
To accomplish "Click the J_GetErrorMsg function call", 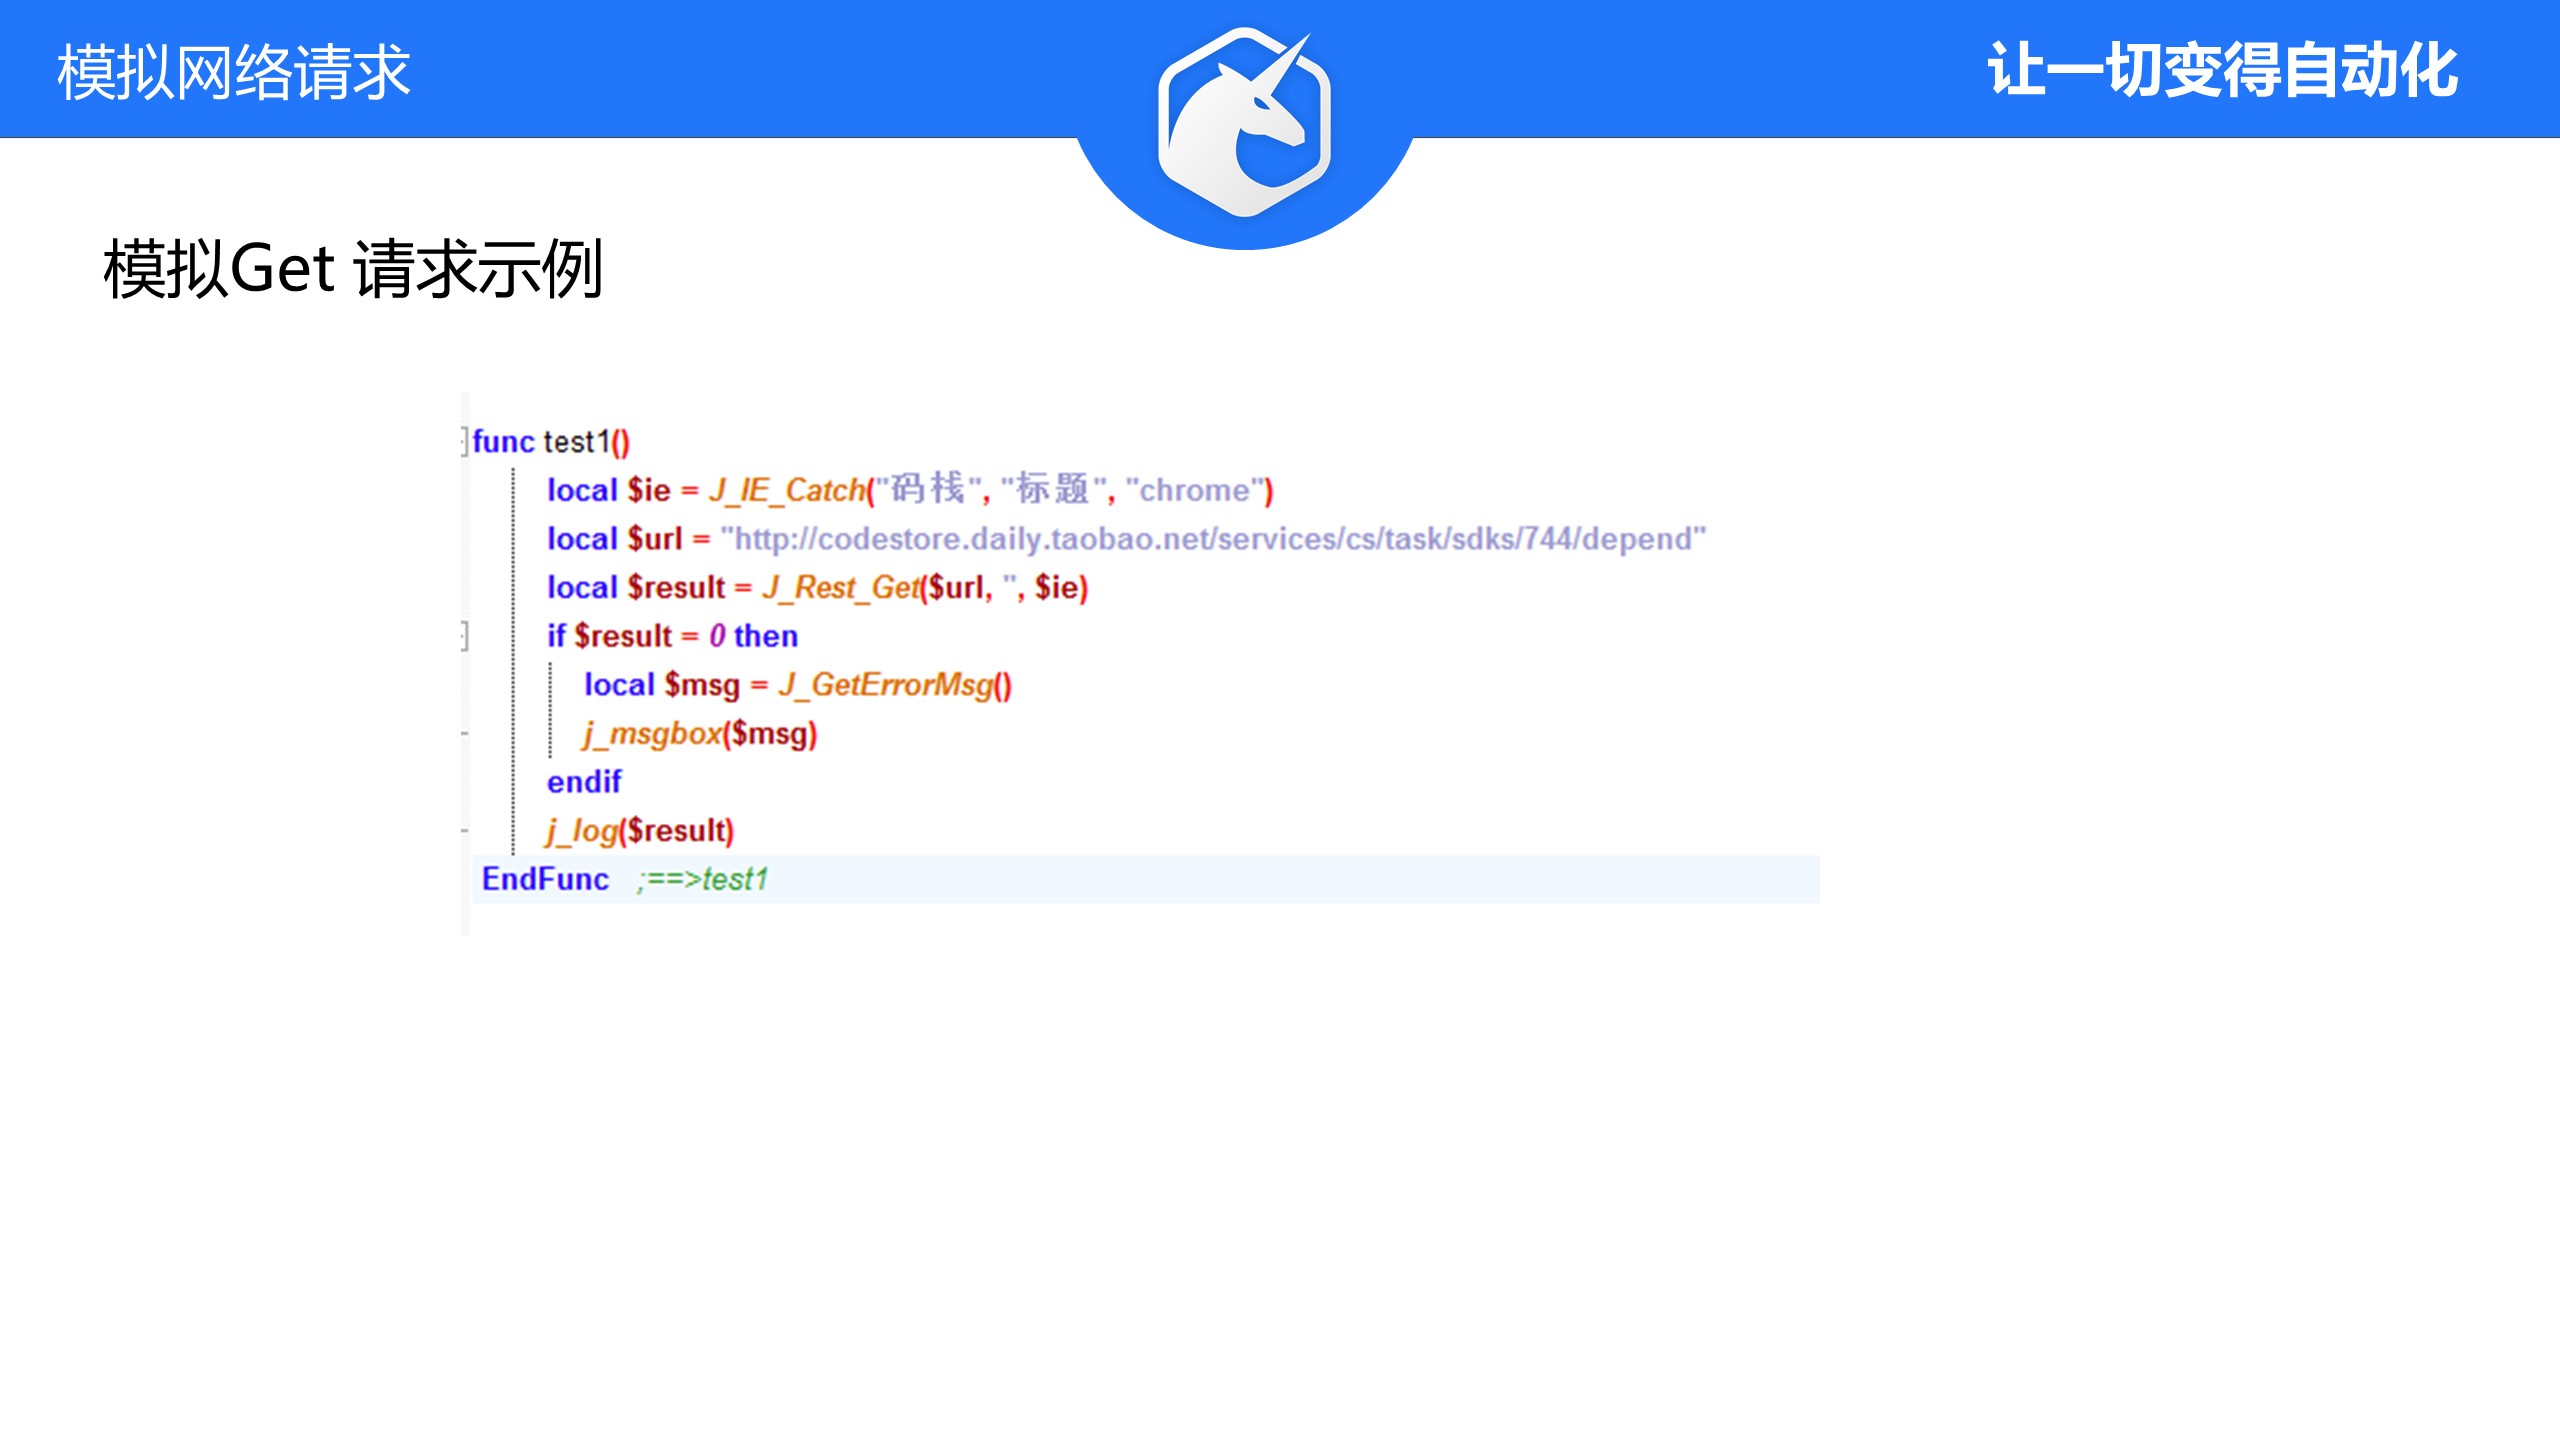I will pos(885,685).
